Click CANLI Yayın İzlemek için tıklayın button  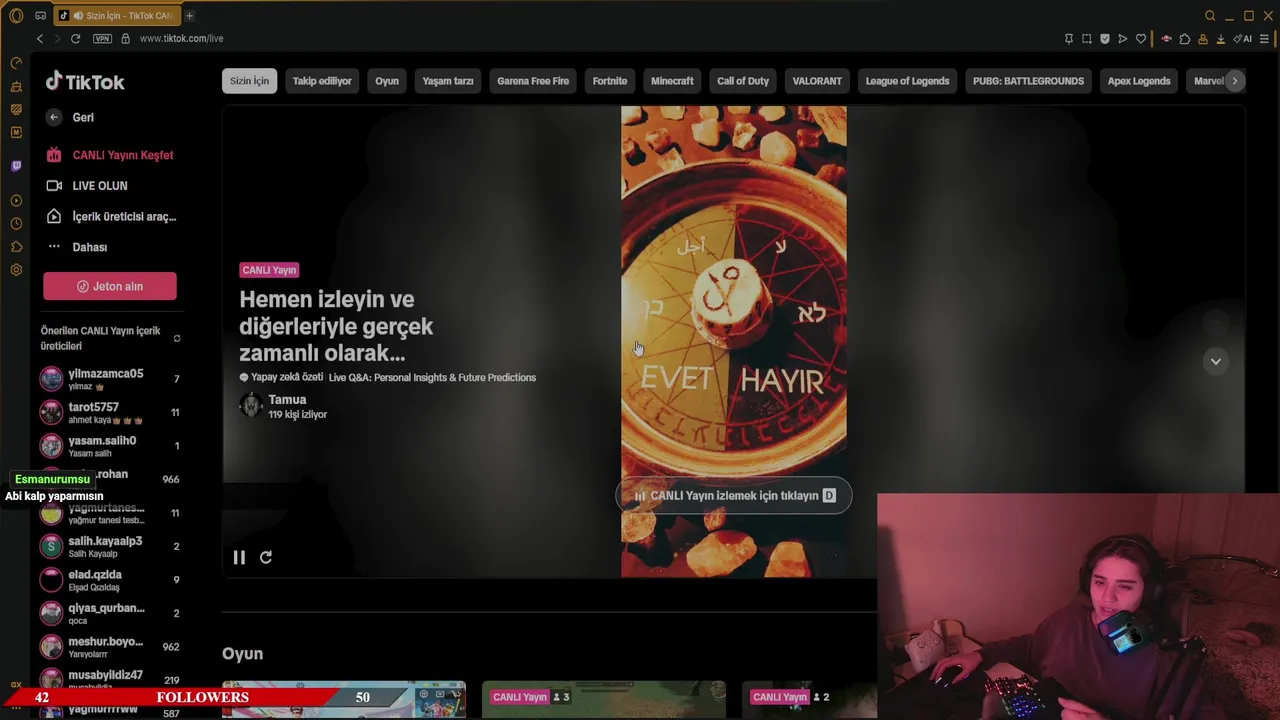(x=734, y=496)
